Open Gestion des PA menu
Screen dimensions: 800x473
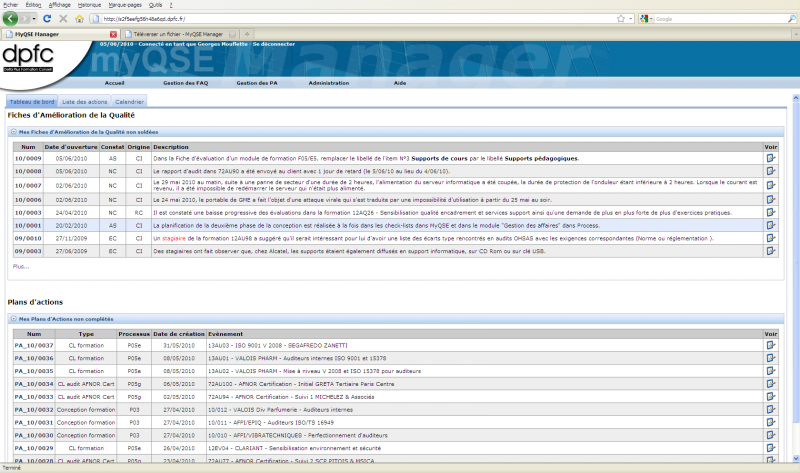pyautogui.click(x=257, y=83)
